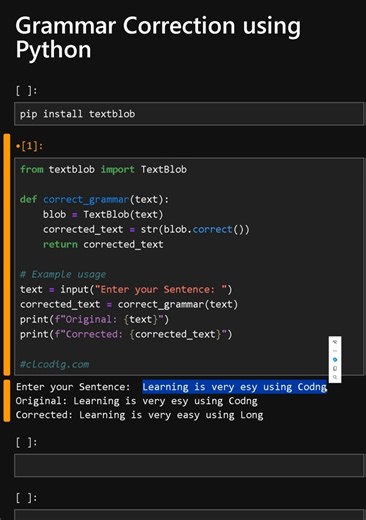Image resolution: width=366 pixels, height=520 pixels.
Task: Click the 'Enter your Sentence:' output label
Action: (x=73, y=387)
